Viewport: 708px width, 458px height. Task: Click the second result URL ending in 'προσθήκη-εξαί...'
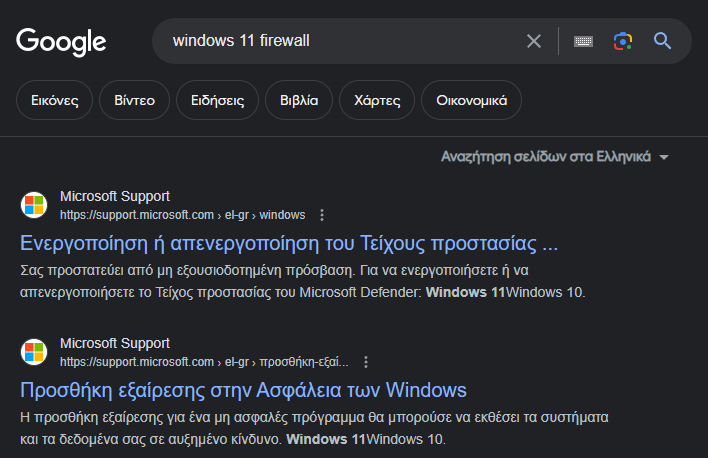coord(204,362)
